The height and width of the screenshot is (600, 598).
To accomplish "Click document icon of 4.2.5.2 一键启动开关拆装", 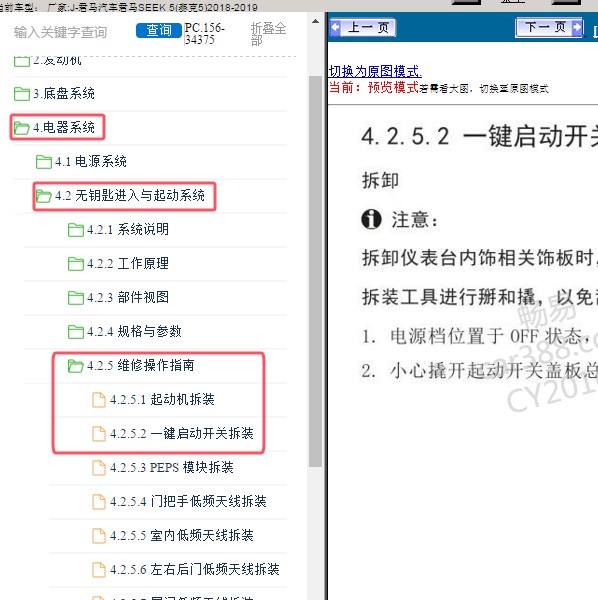I will pos(99,434).
